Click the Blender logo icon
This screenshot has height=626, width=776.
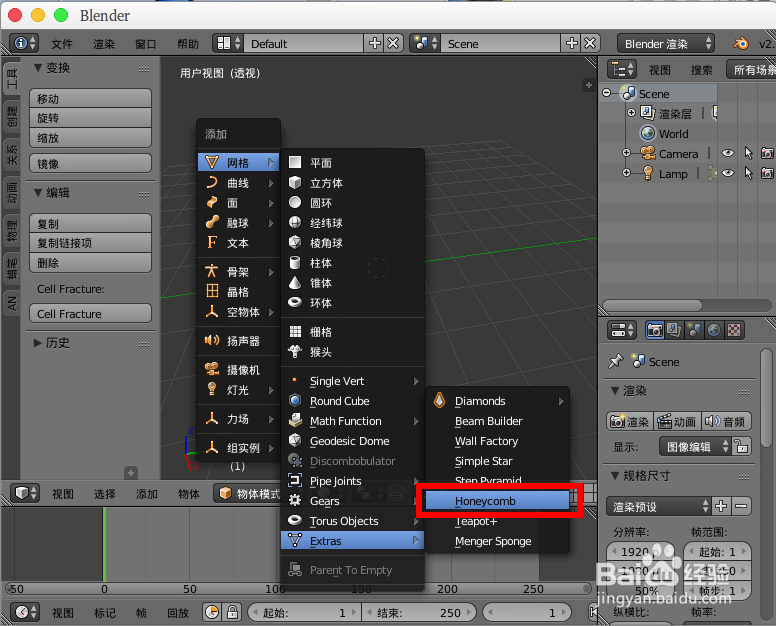coord(741,44)
